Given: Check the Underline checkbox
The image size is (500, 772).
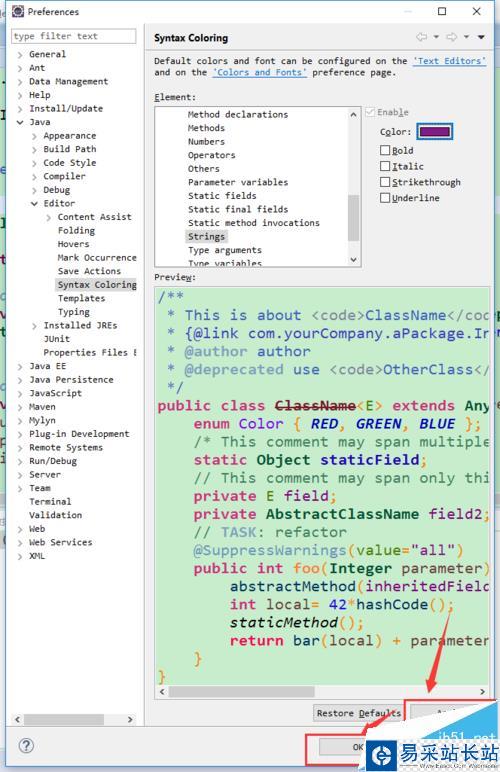Looking at the screenshot, I should point(385,197).
